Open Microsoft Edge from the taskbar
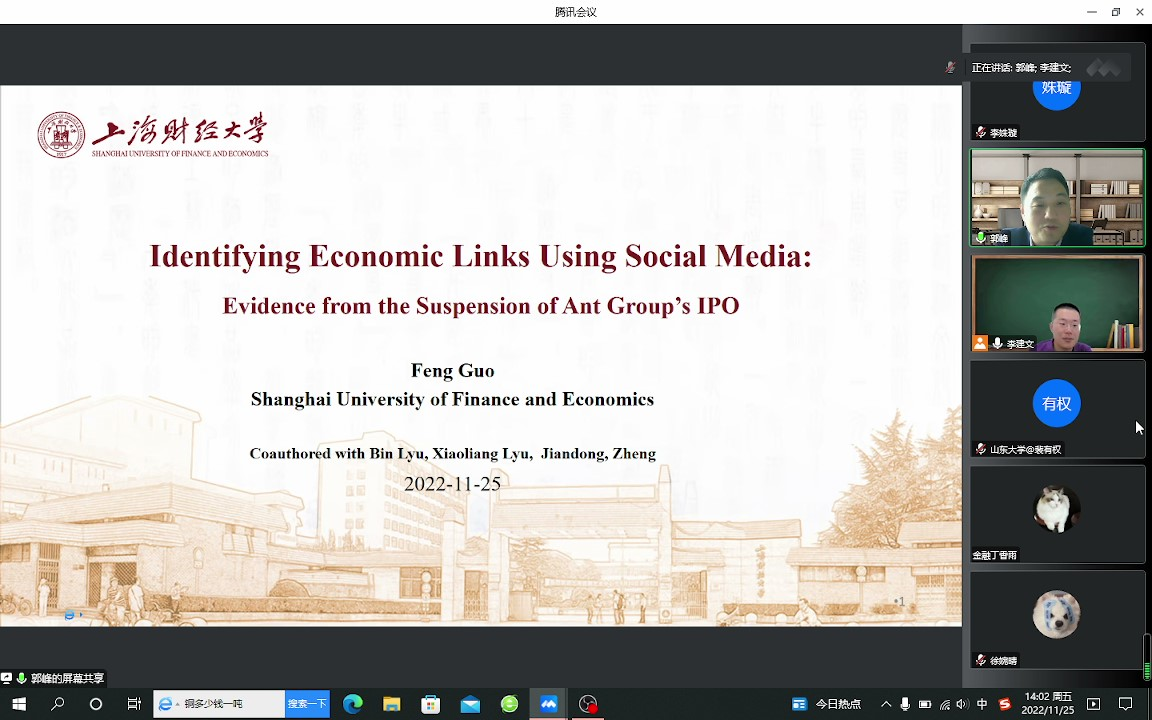1152x720 pixels. click(353, 704)
